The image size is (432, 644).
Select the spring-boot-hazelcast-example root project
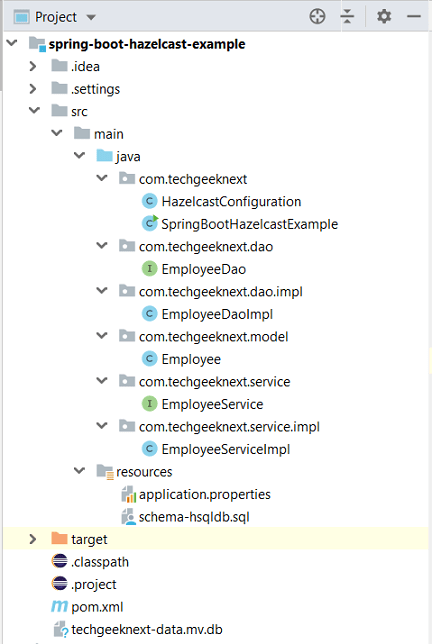[x=147, y=44]
